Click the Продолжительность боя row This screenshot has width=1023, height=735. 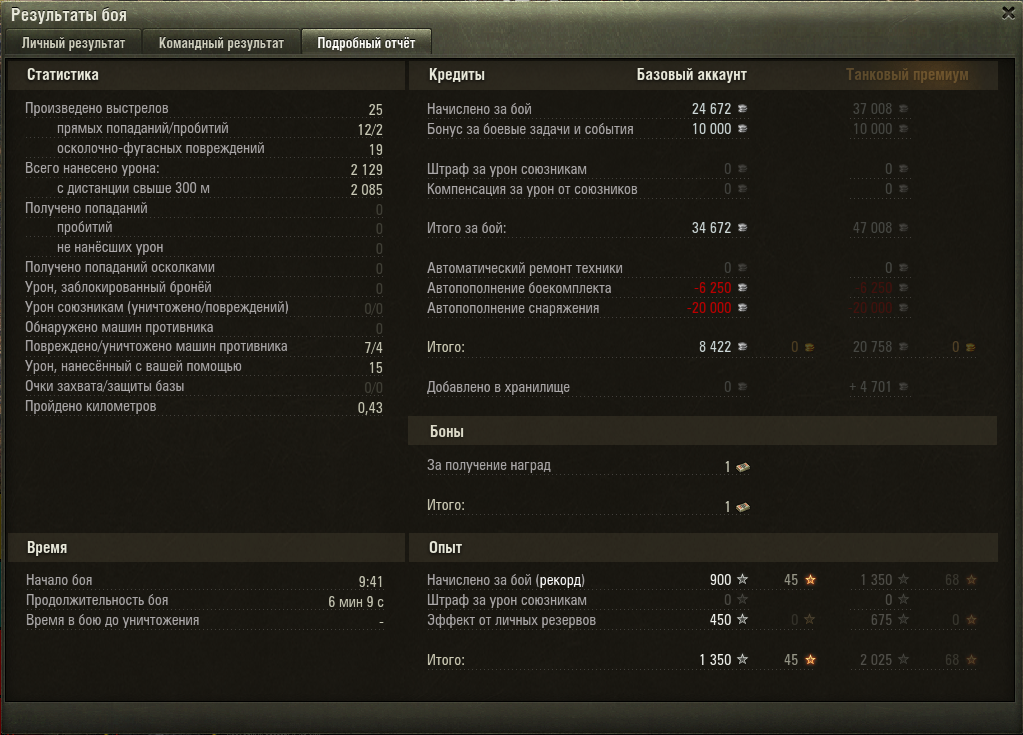coord(205,601)
